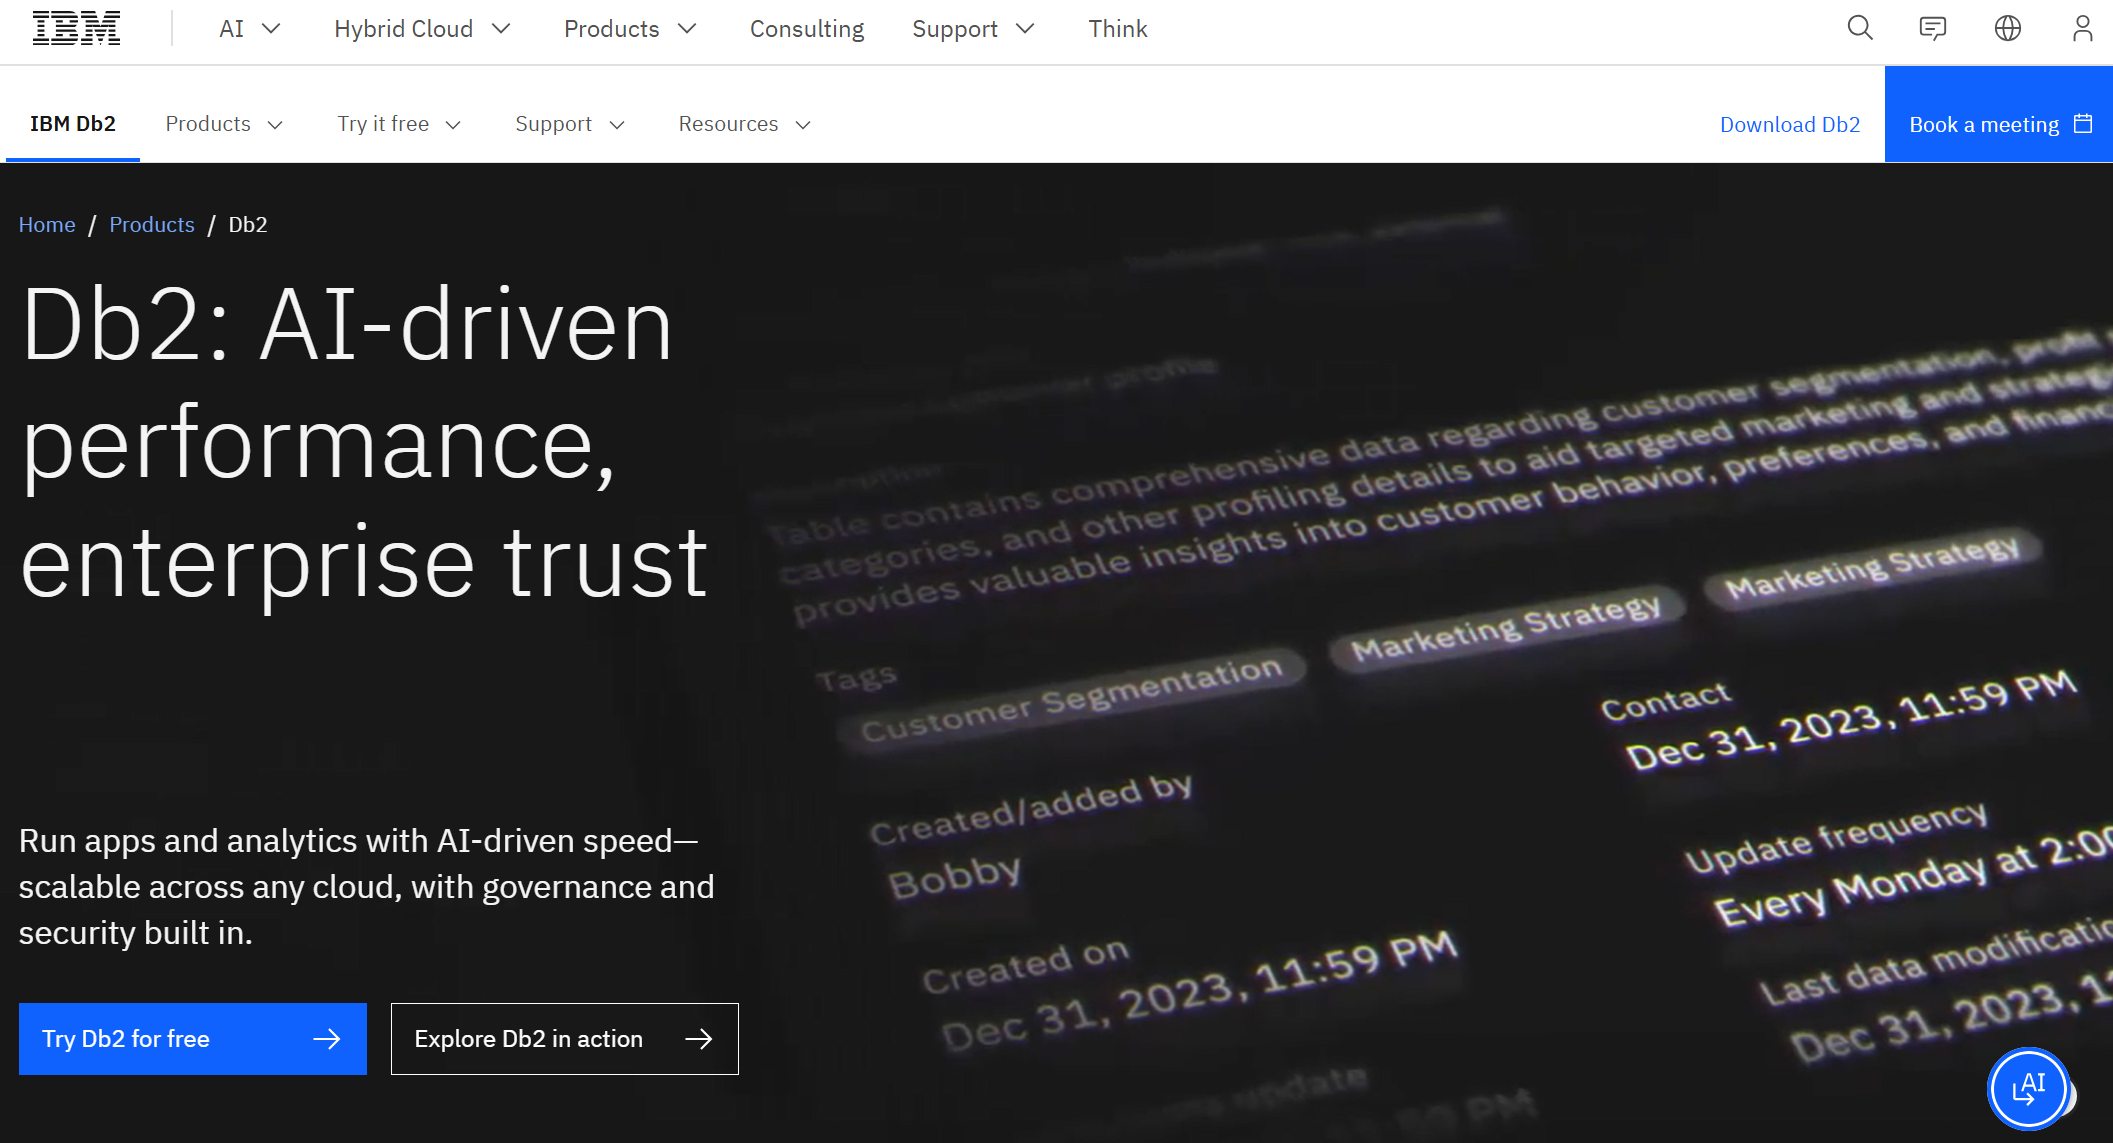The width and height of the screenshot is (2113, 1143).
Task: Open the Hybrid Cloud dropdown
Action: (420, 29)
